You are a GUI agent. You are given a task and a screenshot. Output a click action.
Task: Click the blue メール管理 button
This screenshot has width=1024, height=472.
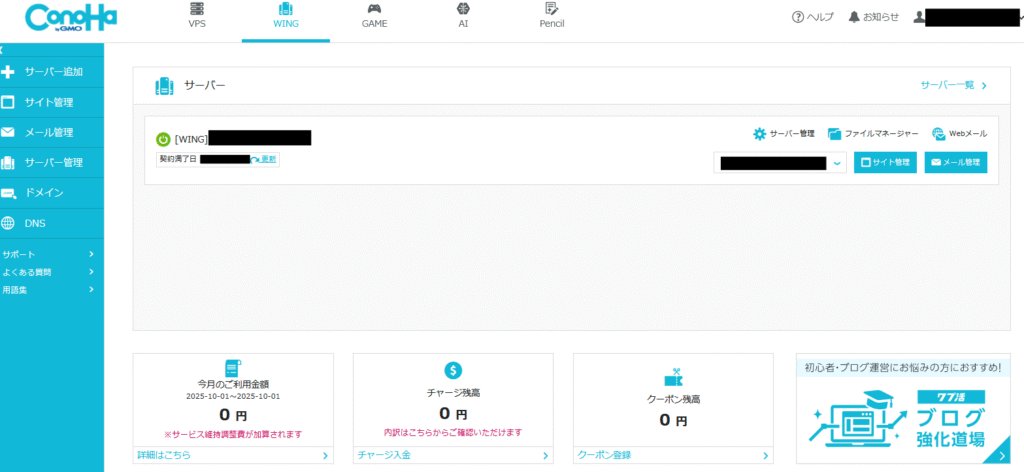955,162
